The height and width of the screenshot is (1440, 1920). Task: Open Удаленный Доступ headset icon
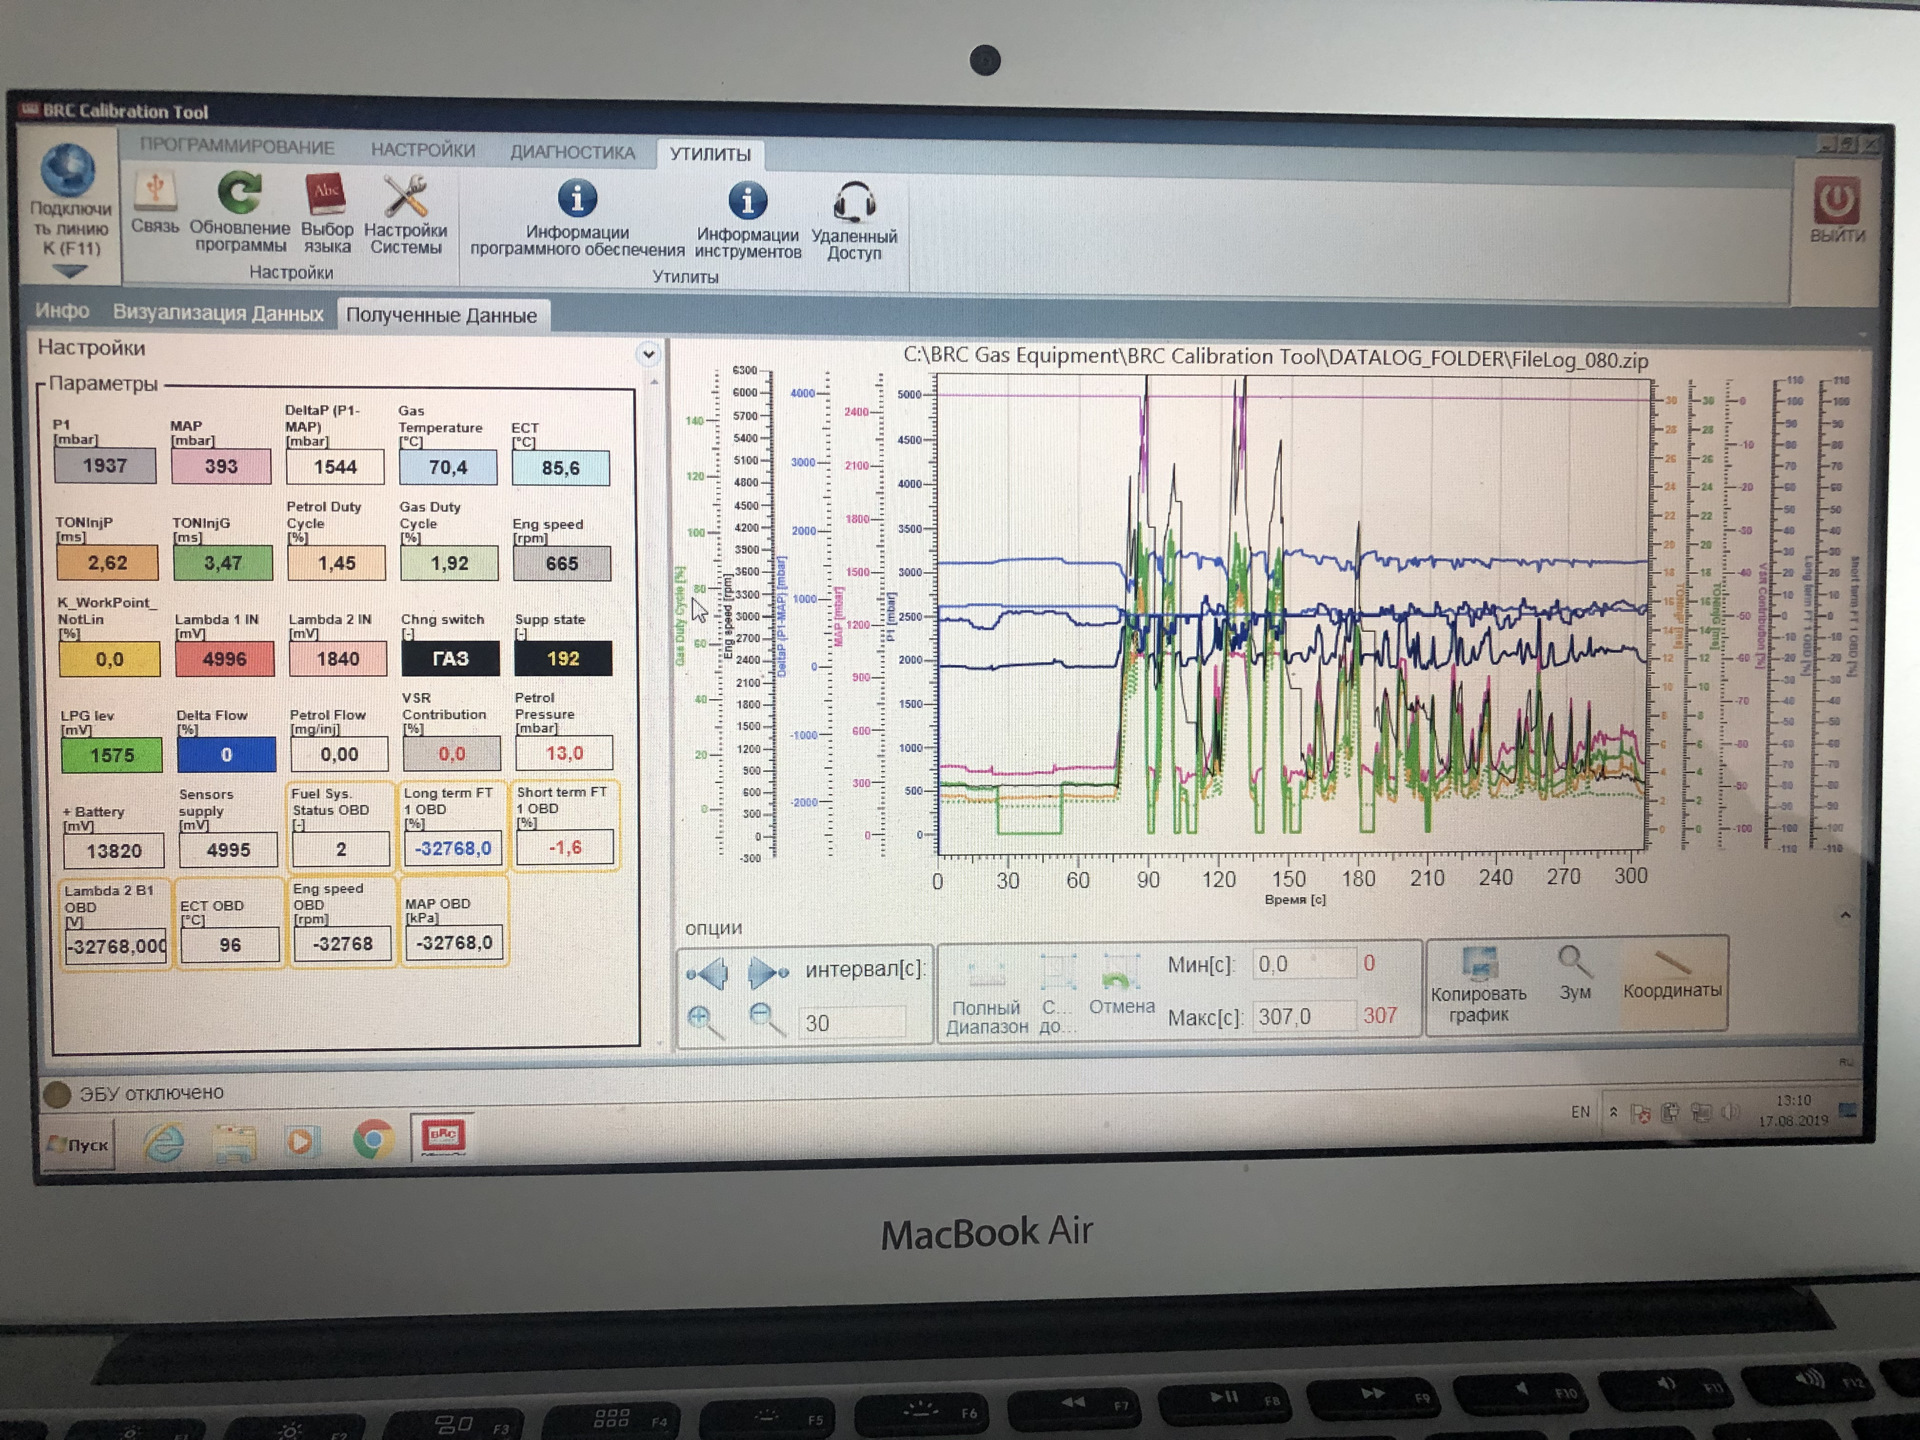(x=854, y=203)
